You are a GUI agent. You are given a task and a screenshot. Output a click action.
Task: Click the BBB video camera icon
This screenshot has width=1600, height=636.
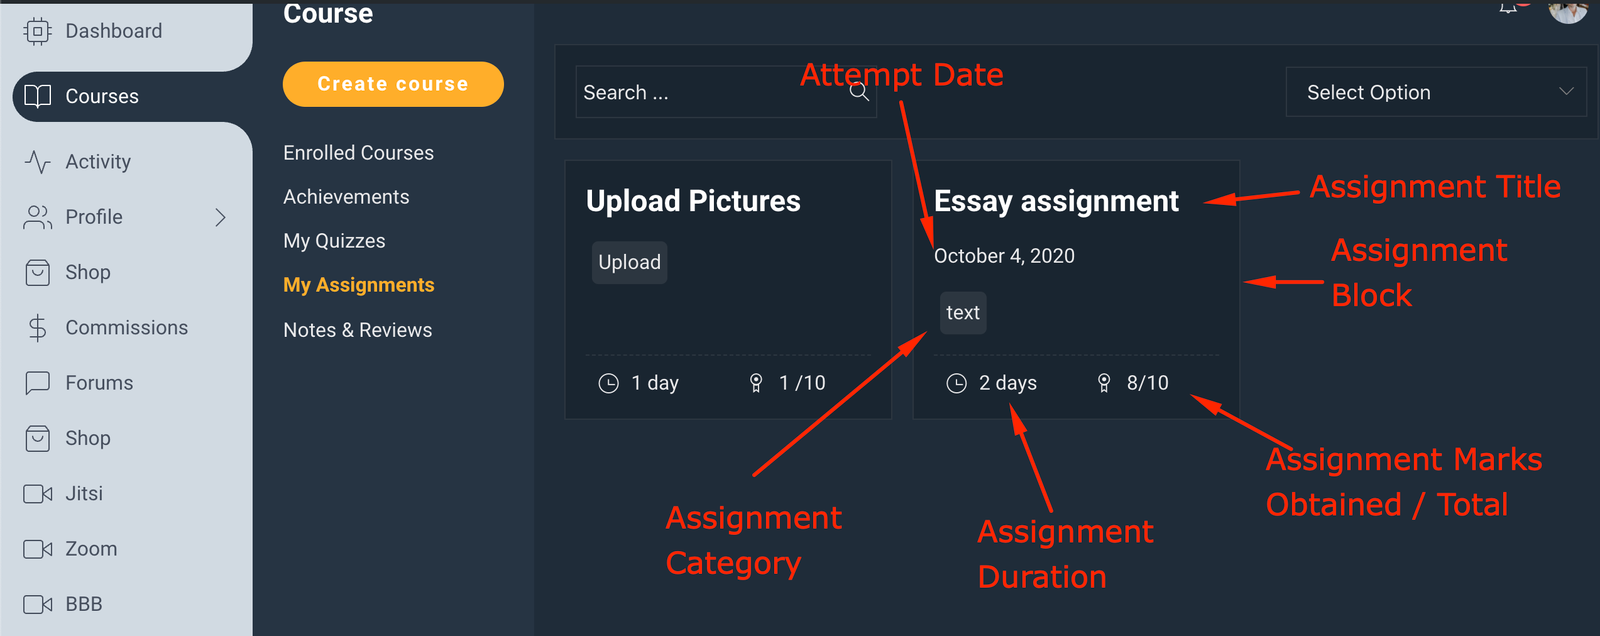38,604
